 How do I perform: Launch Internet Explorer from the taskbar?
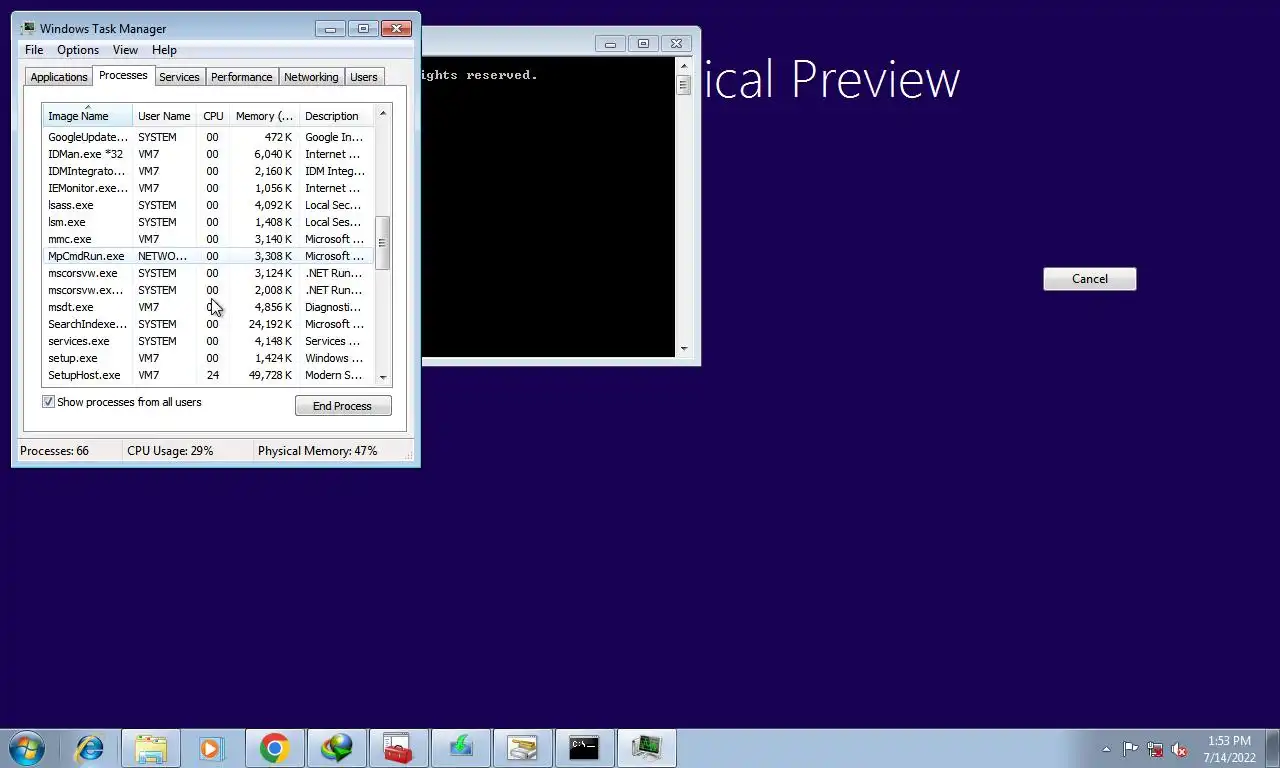(x=89, y=748)
